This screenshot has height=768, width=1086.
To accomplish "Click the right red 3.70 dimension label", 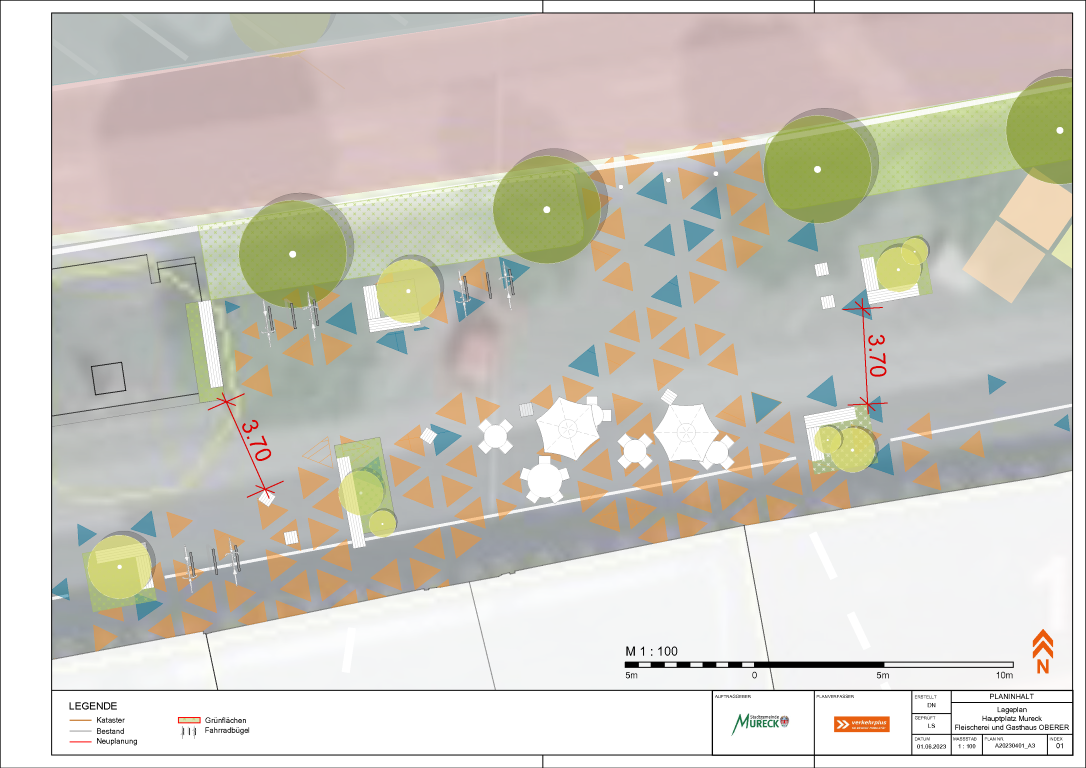I will click(876, 354).
